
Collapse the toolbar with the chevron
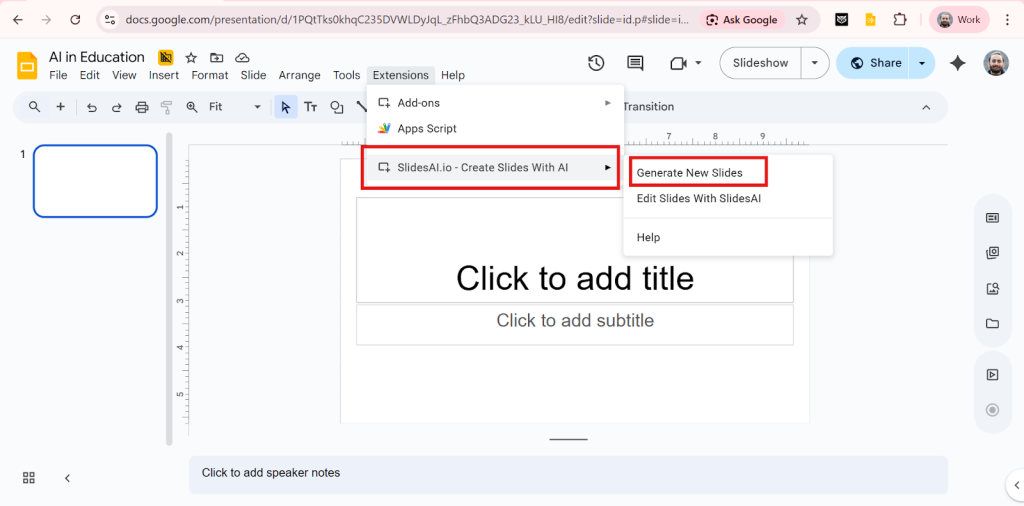[926, 107]
